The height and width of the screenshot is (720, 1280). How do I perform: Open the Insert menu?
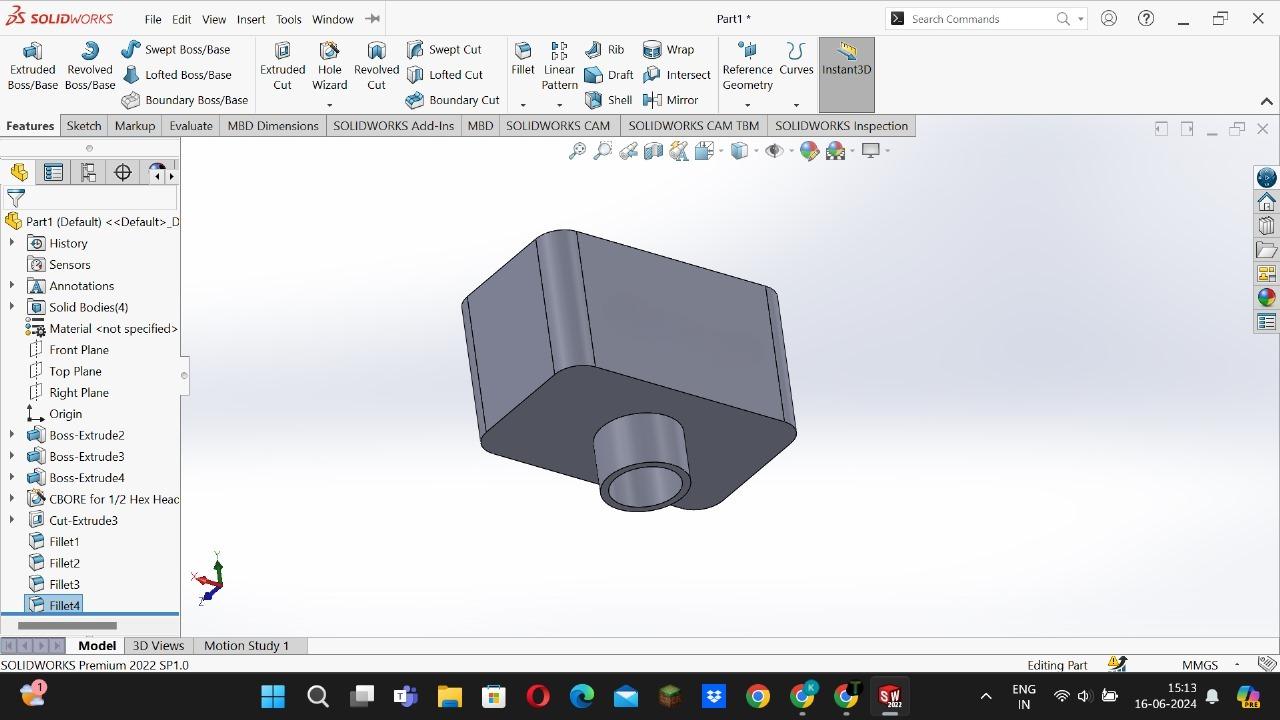(251, 19)
